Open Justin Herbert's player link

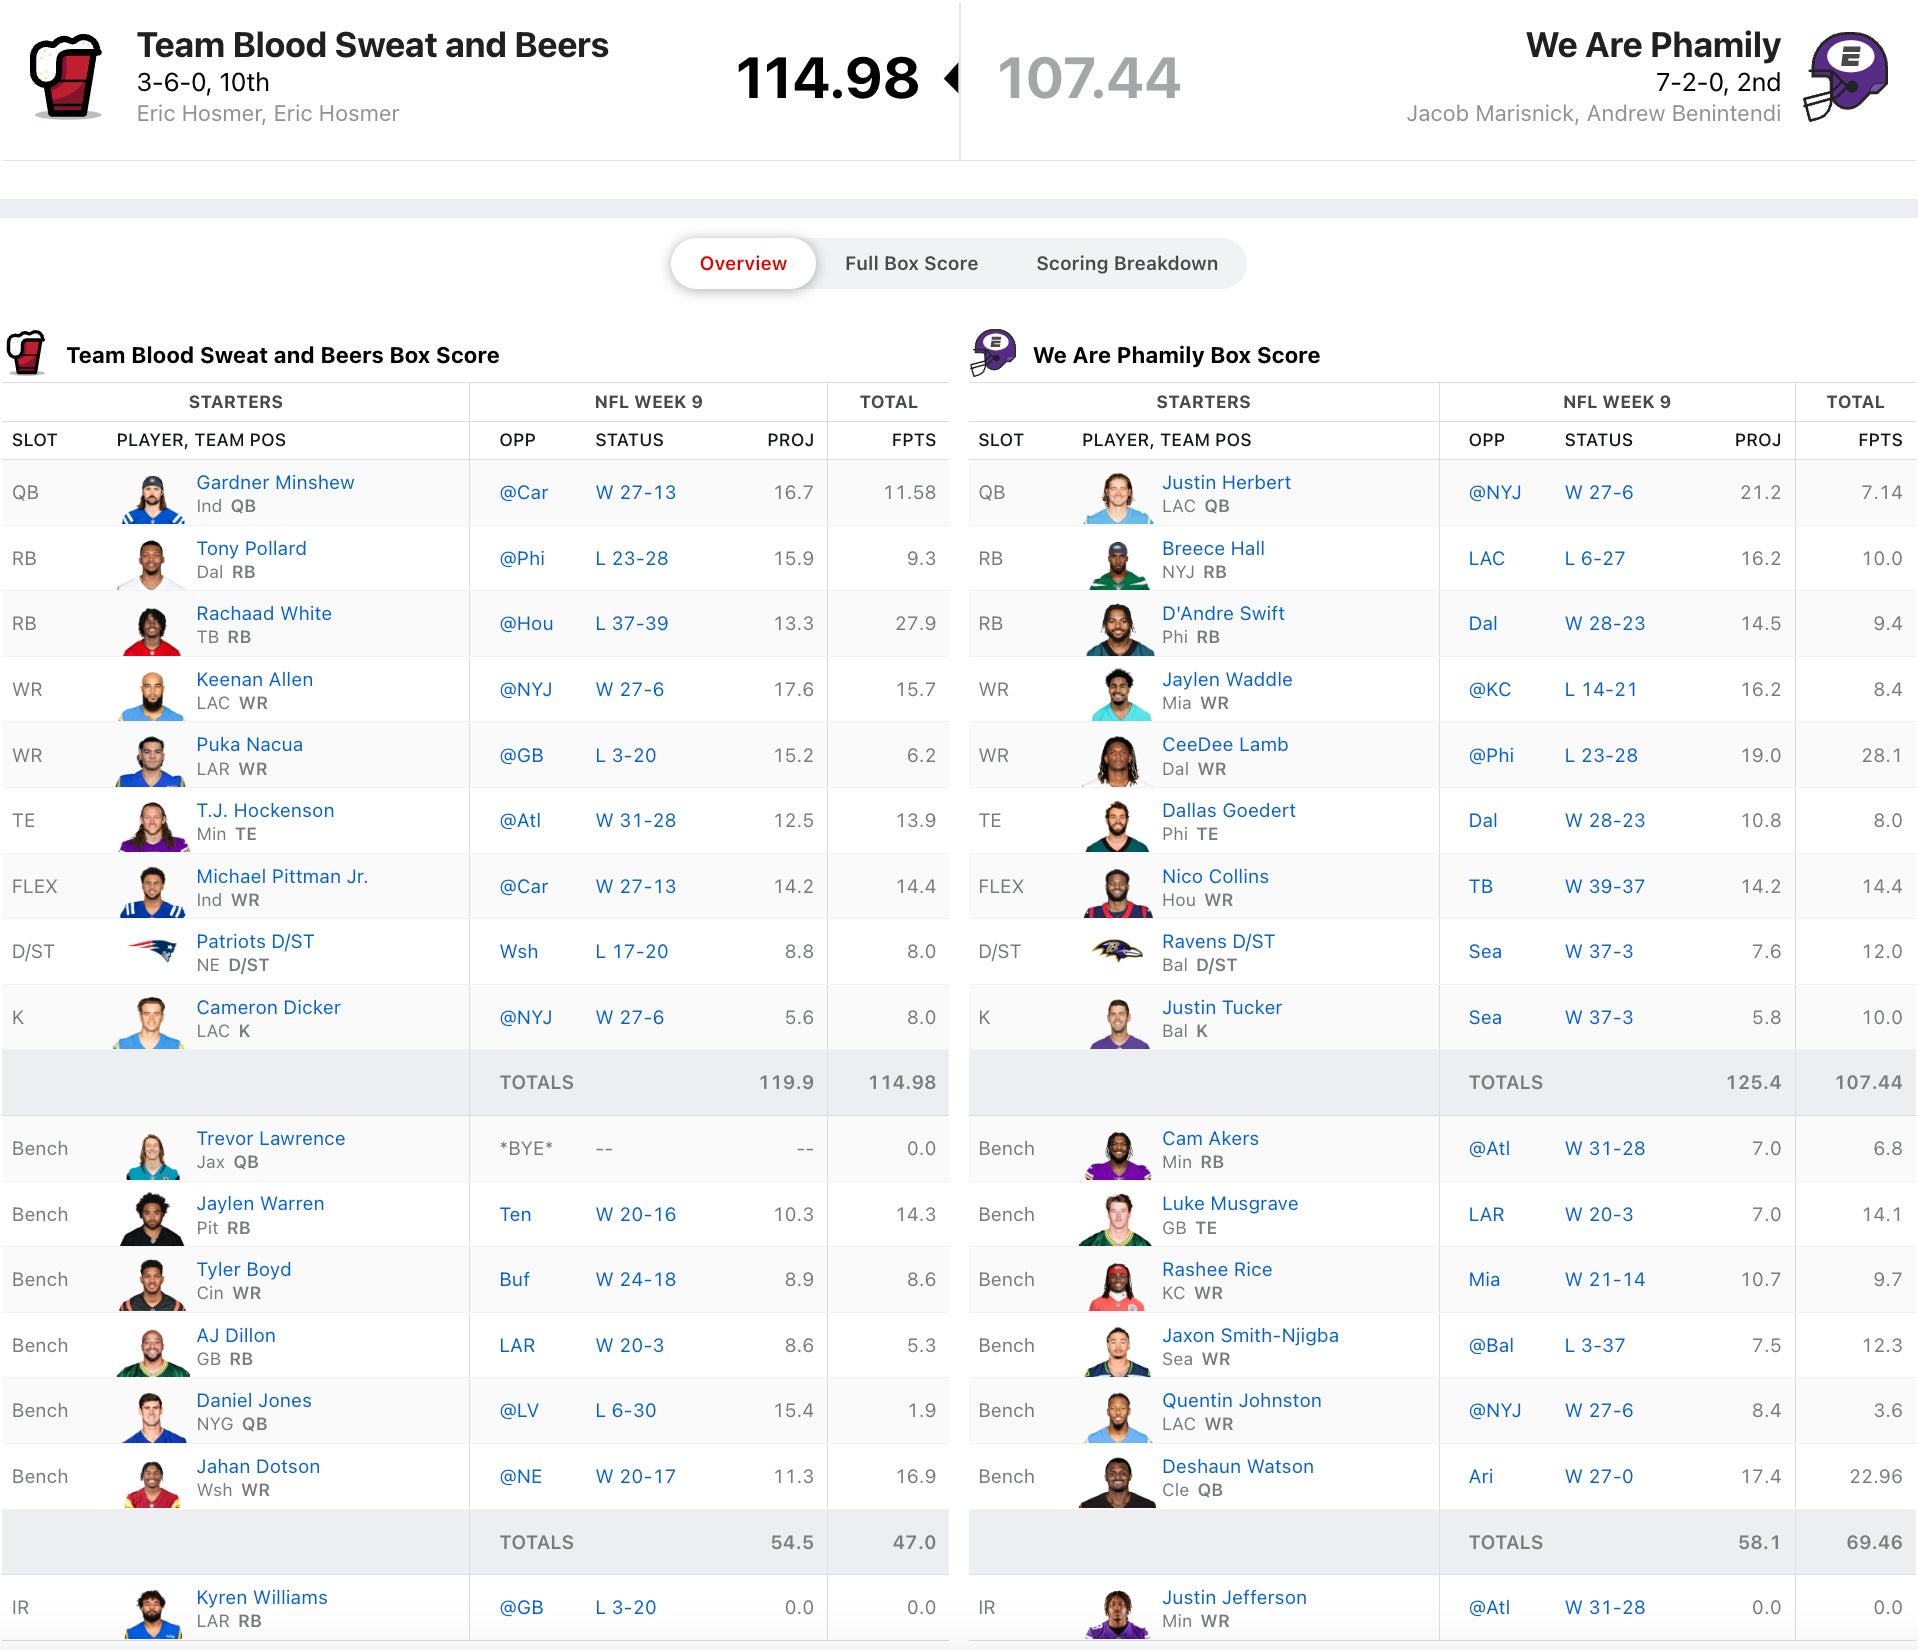tap(1226, 482)
